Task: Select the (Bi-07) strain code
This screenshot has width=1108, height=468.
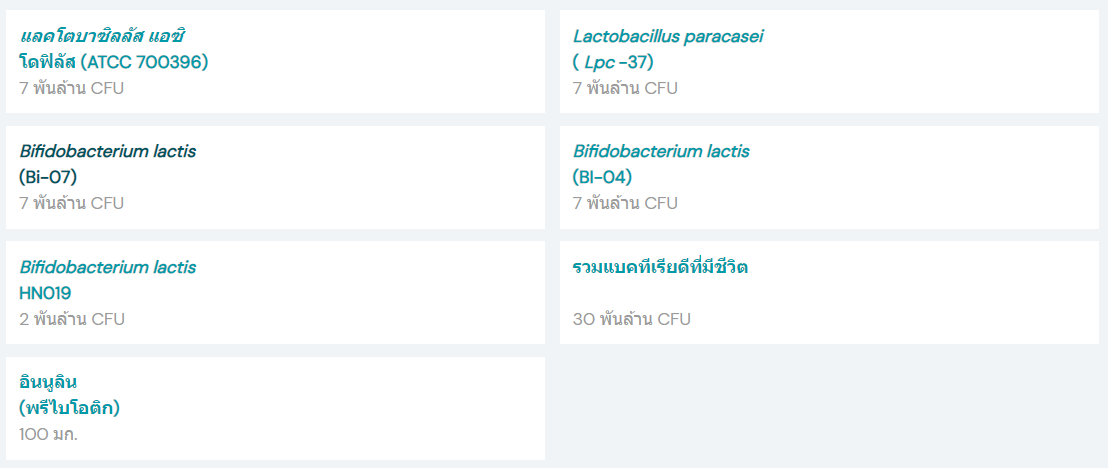Action: (48, 177)
